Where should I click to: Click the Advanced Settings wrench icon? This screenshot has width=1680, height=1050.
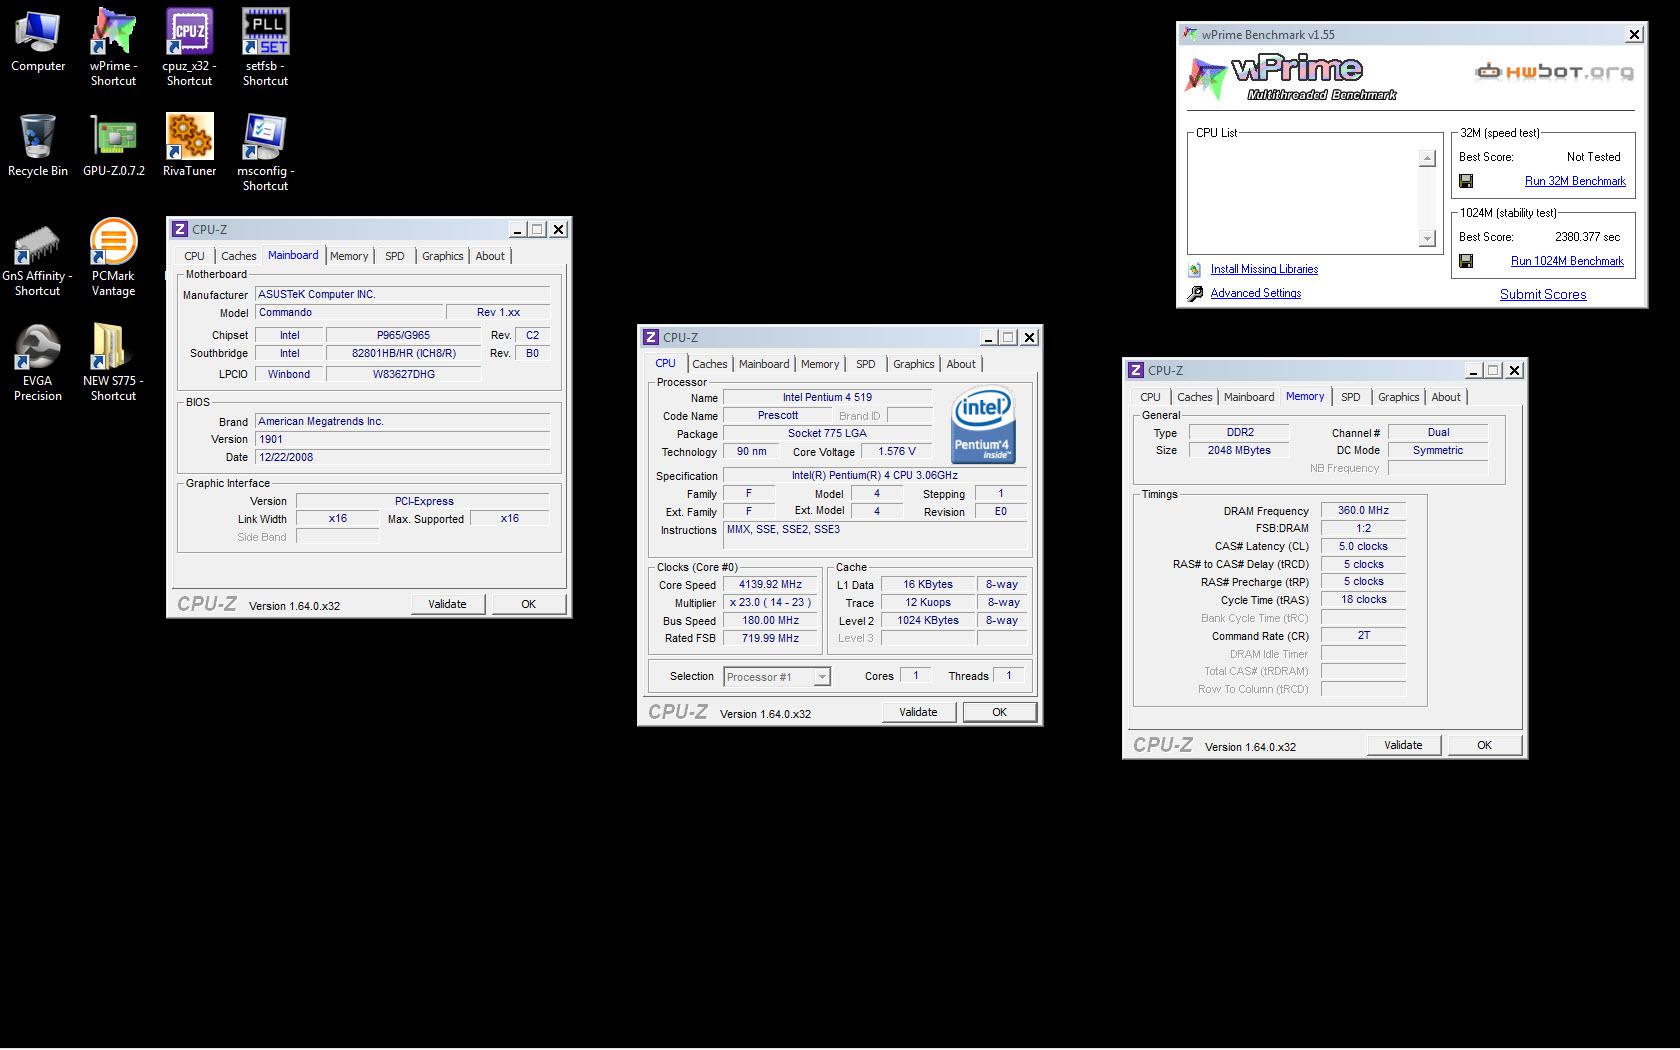(1194, 293)
